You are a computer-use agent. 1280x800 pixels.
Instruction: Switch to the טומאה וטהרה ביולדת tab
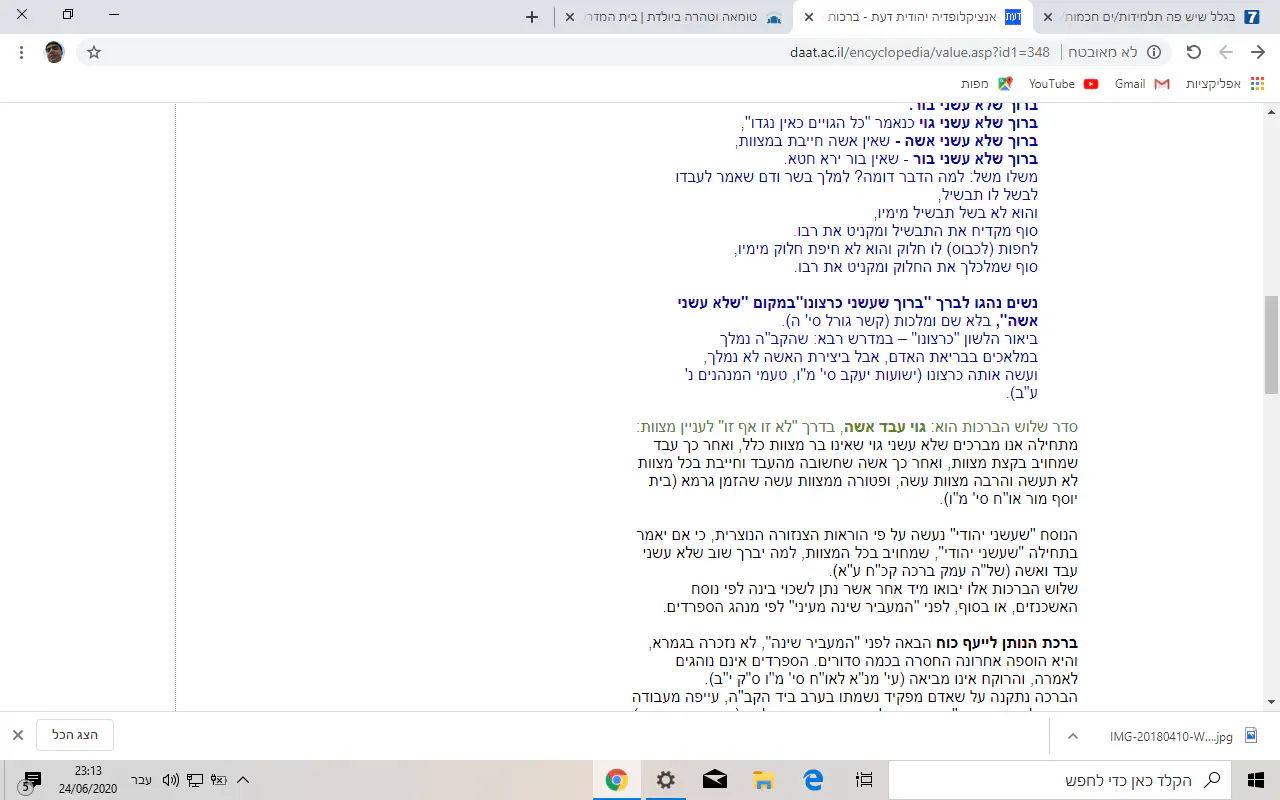tap(680, 17)
